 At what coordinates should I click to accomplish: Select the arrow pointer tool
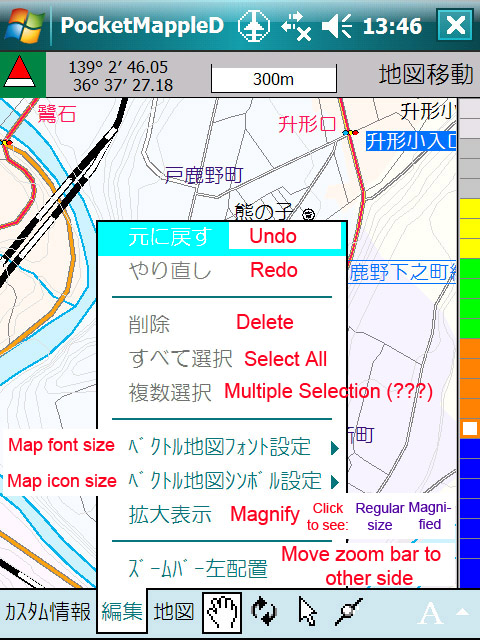(307, 611)
